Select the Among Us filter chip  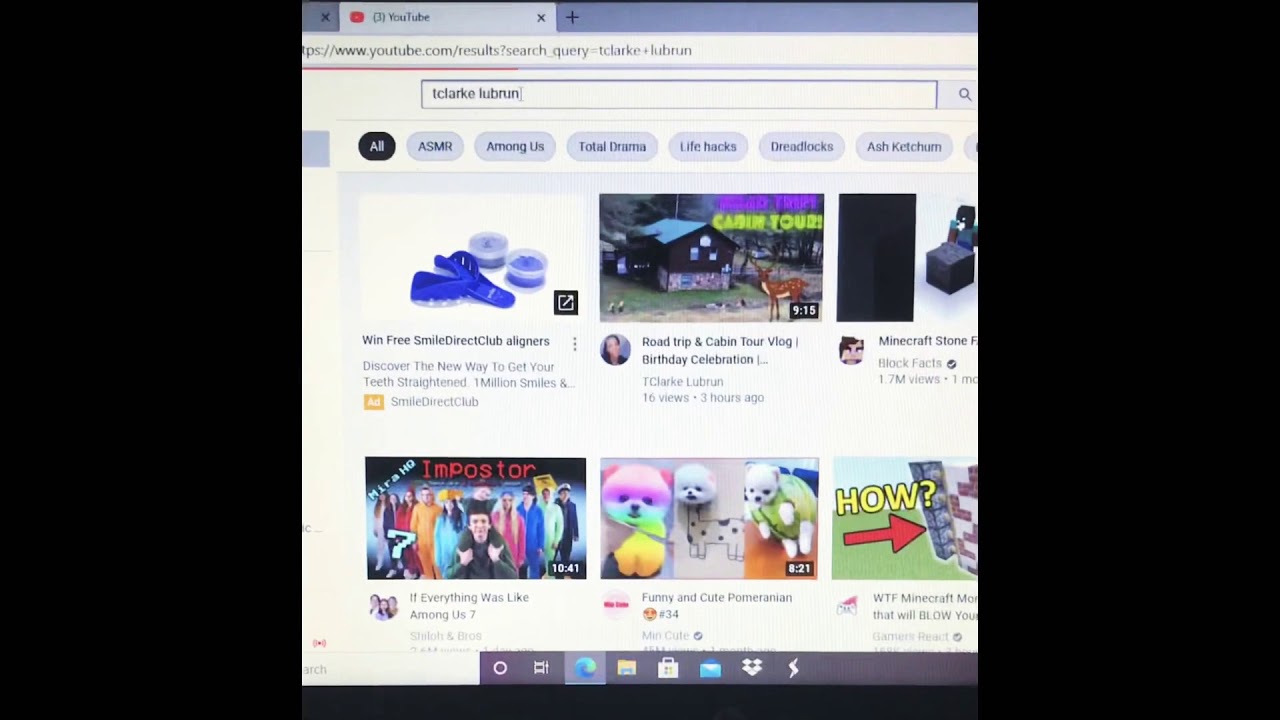tap(515, 146)
